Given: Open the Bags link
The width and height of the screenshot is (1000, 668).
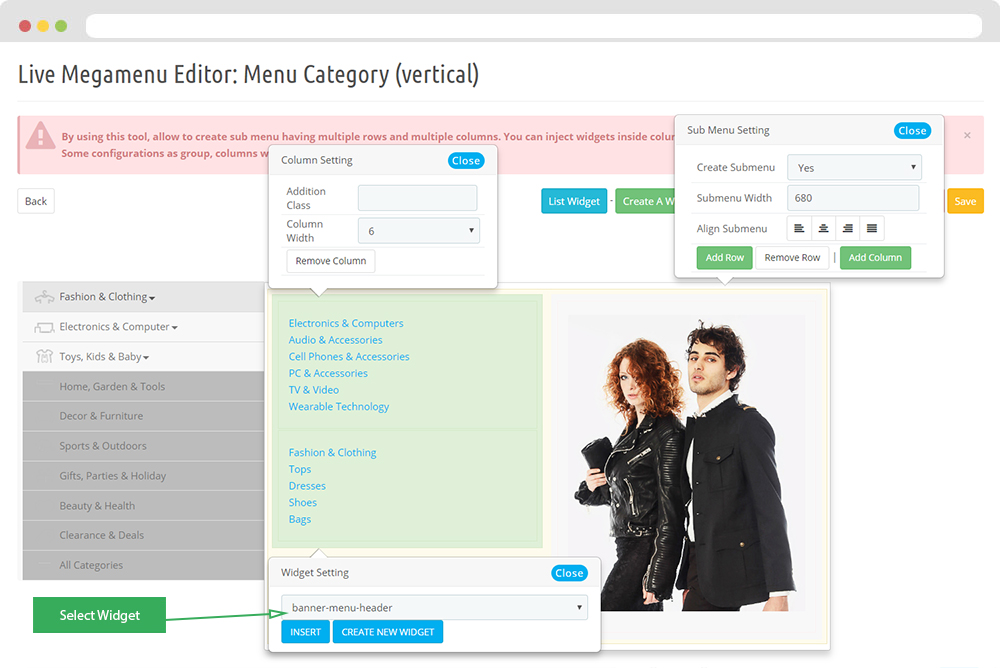Looking at the screenshot, I should (300, 519).
